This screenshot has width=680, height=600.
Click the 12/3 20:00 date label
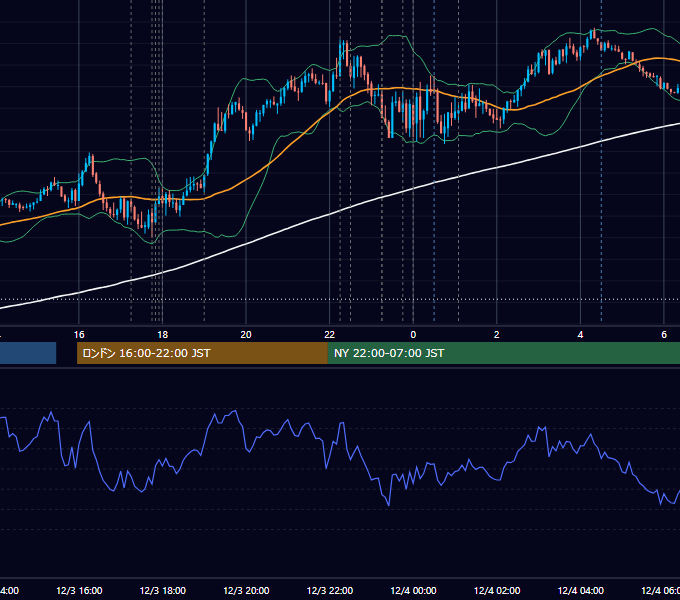(246, 591)
